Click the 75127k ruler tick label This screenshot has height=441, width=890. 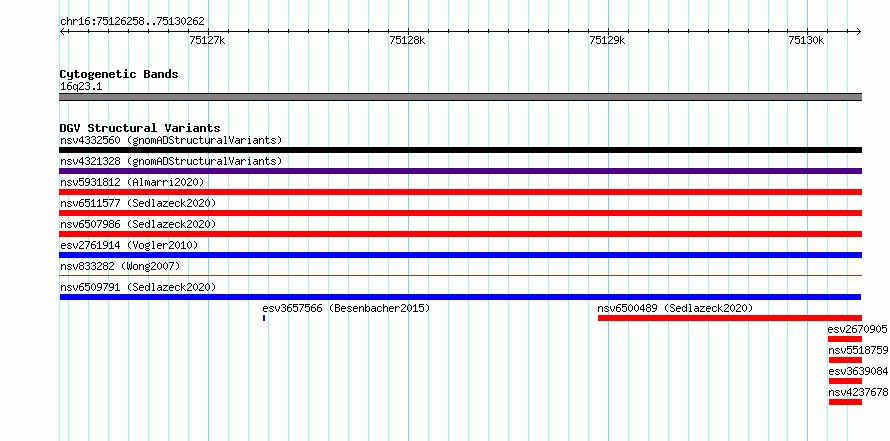pos(207,40)
